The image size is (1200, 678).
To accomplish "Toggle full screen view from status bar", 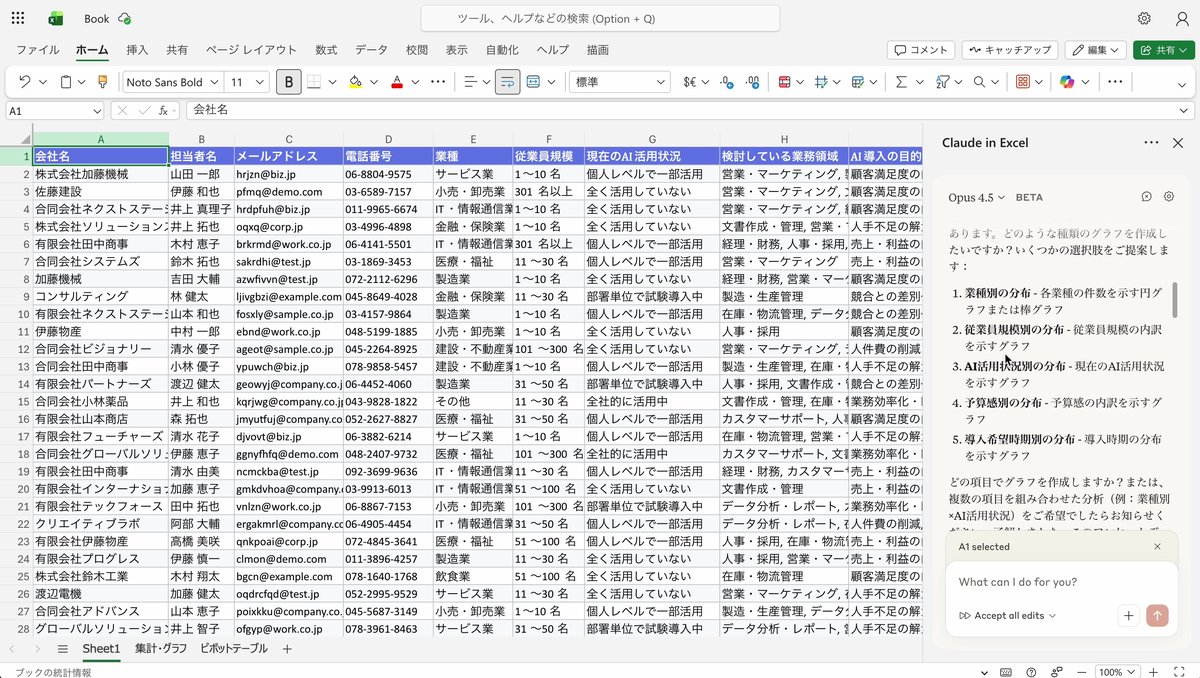I will 1179,672.
